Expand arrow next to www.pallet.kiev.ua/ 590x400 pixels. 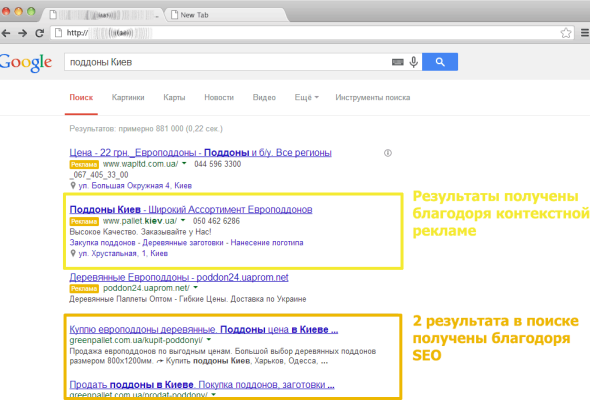coord(183,220)
